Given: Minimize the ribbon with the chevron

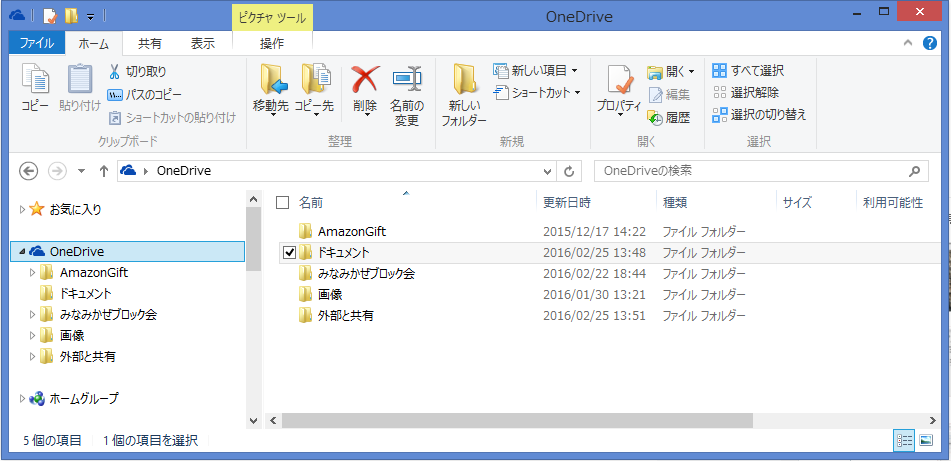Looking at the screenshot, I should (x=908, y=43).
